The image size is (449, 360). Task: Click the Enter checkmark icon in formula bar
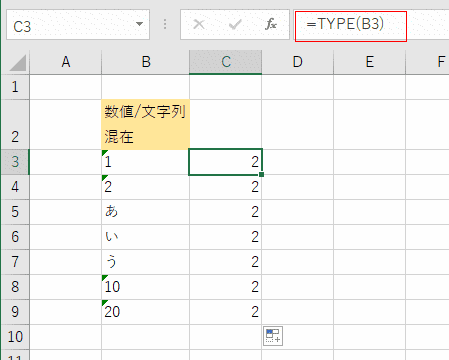pos(235,24)
